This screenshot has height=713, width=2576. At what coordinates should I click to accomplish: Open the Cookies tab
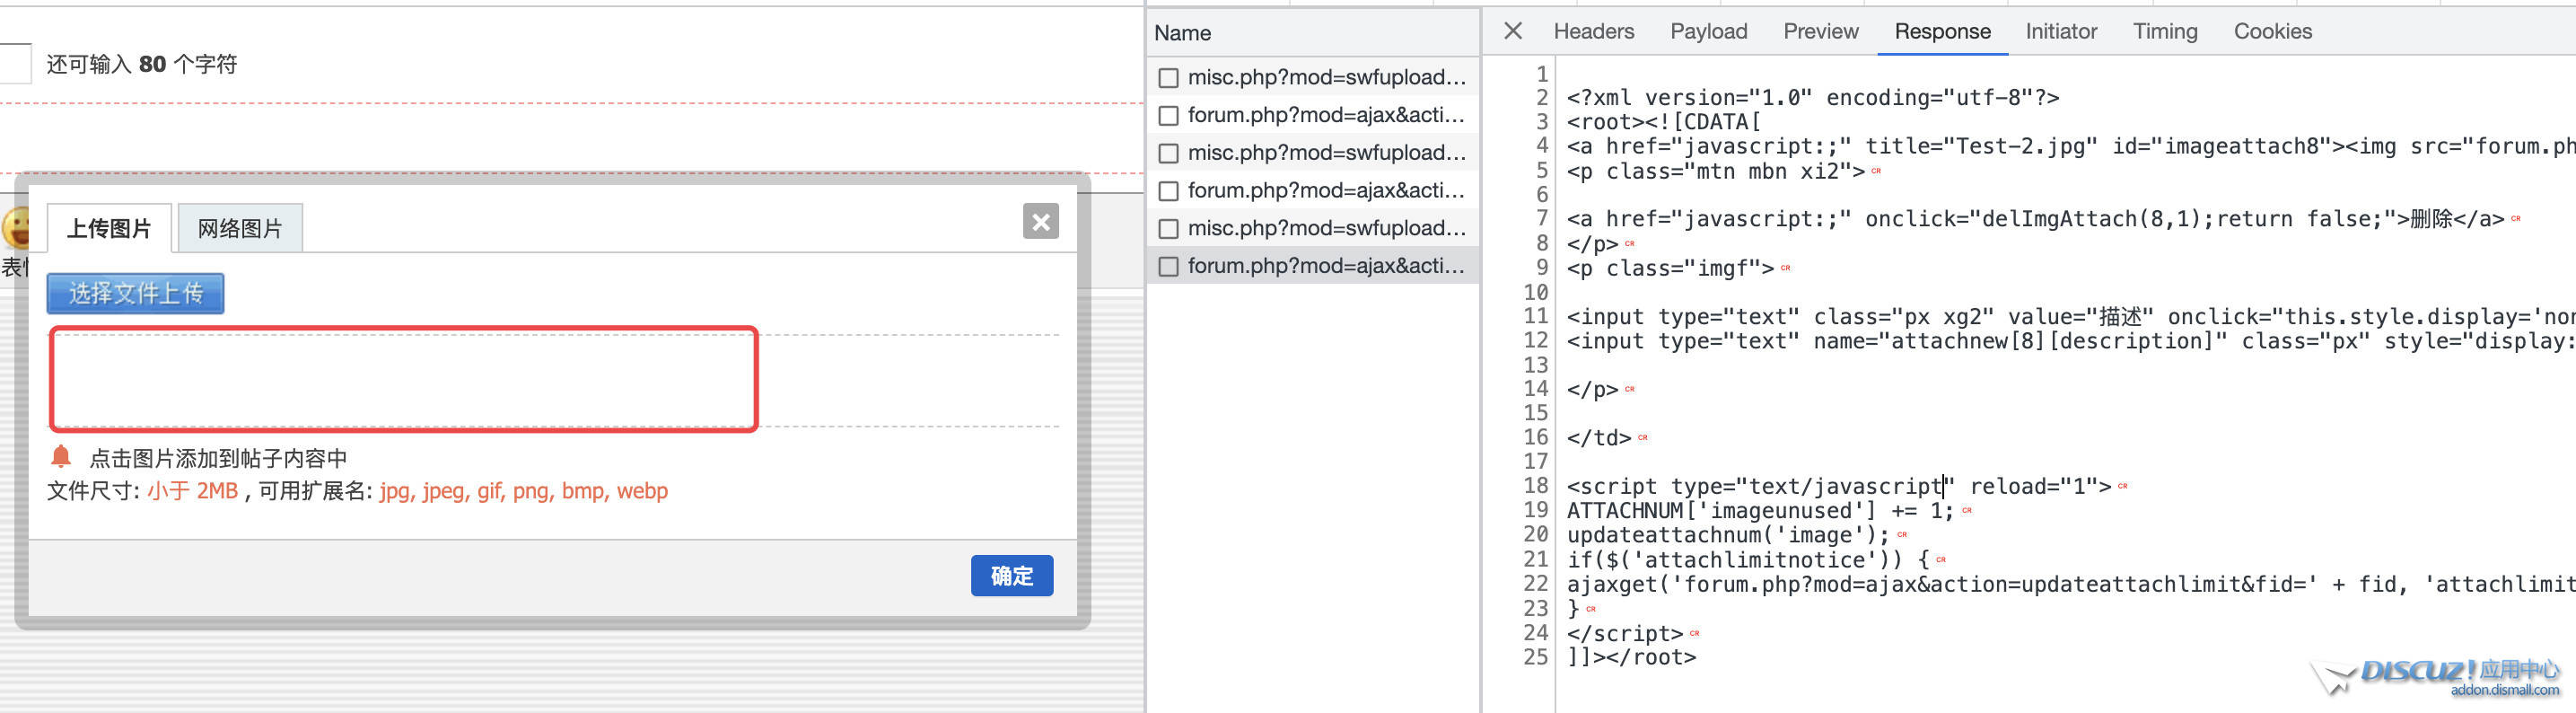click(x=2272, y=31)
